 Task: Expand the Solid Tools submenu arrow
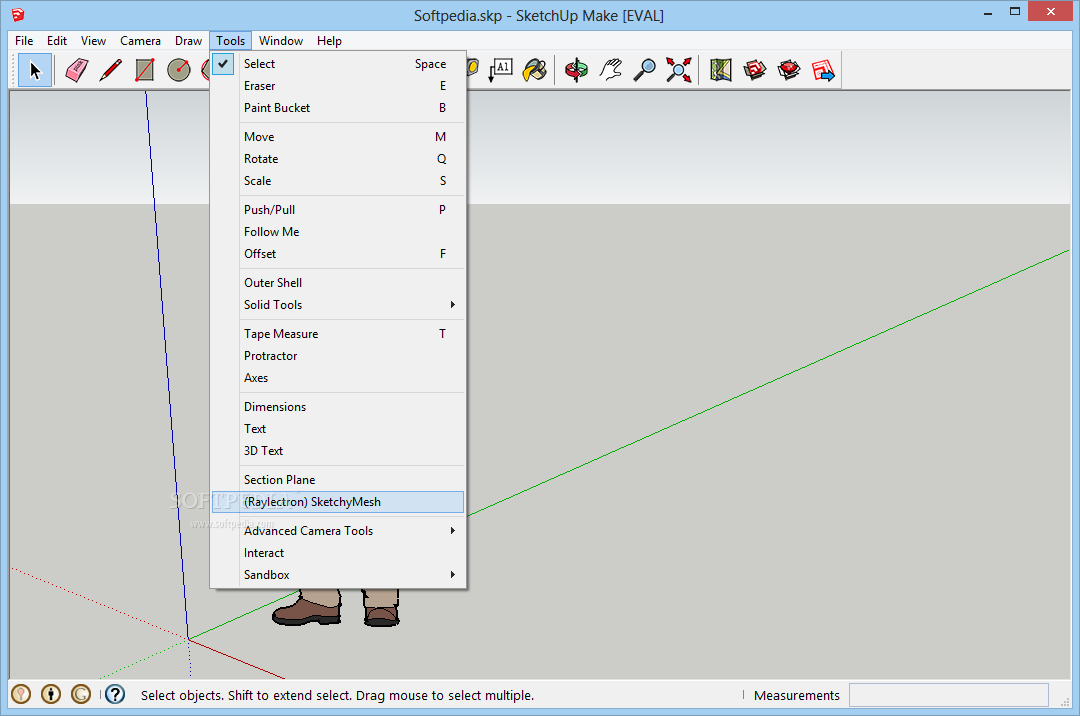coord(453,304)
